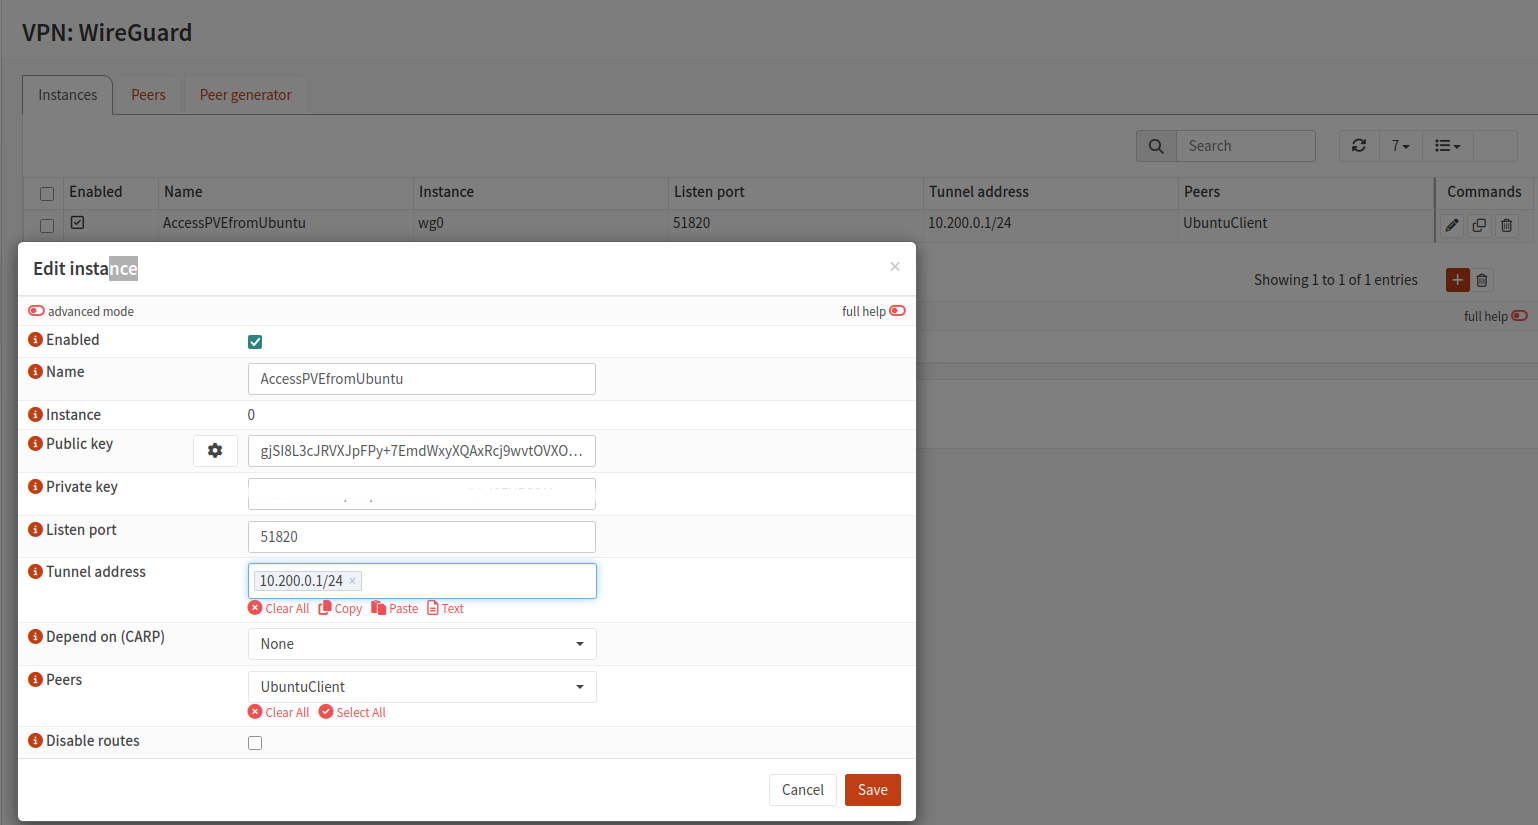Open the Depend on (CARP) dropdown

tap(422, 644)
